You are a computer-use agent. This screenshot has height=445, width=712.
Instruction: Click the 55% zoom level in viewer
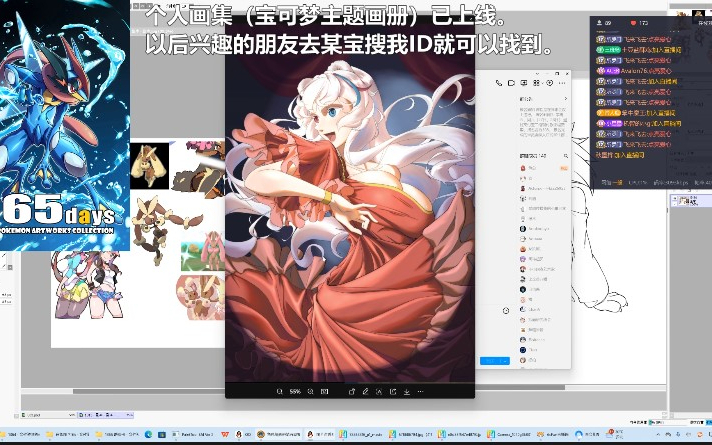[x=295, y=391]
